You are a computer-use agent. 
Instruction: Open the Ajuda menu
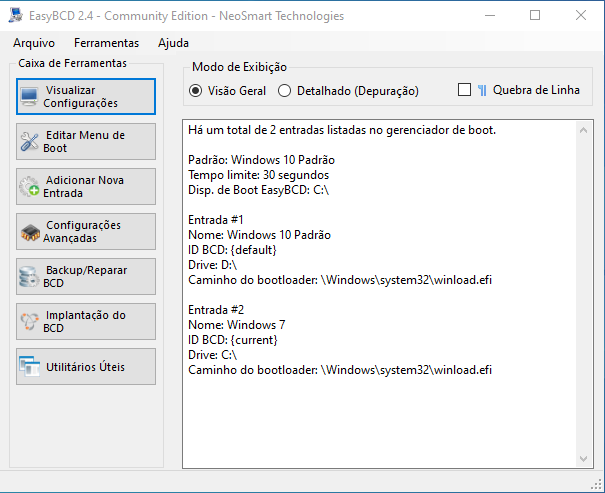pyautogui.click(x=173, y=43)
